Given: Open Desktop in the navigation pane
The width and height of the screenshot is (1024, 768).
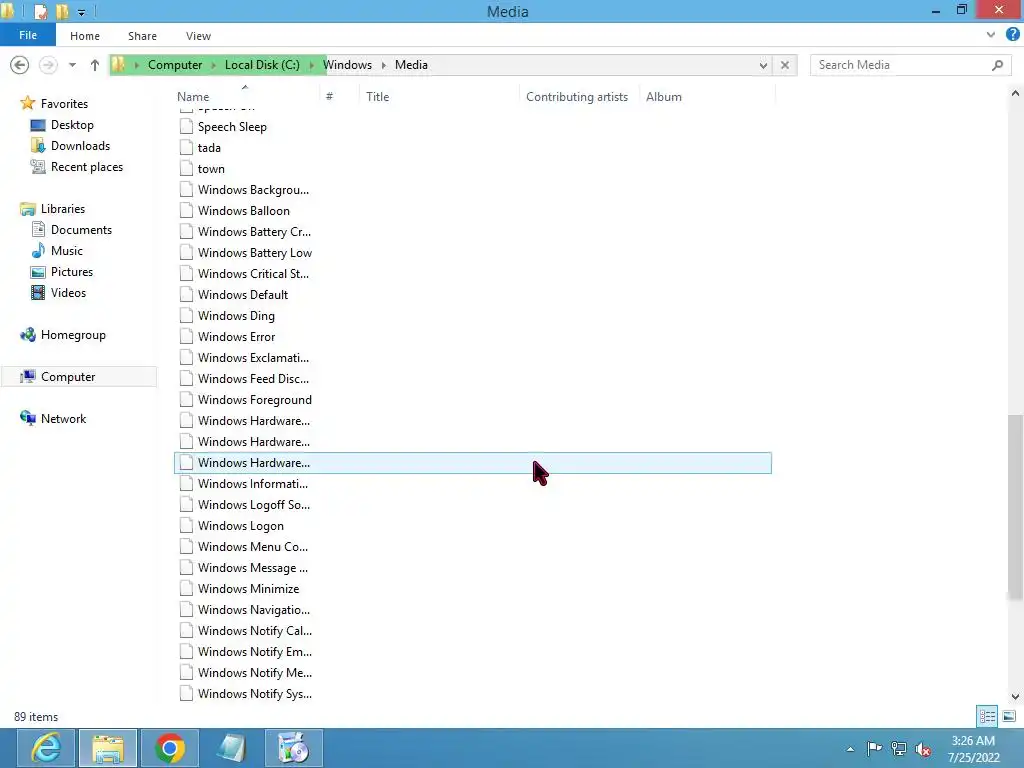Looking at the screenshot, I should pos(72,125).
